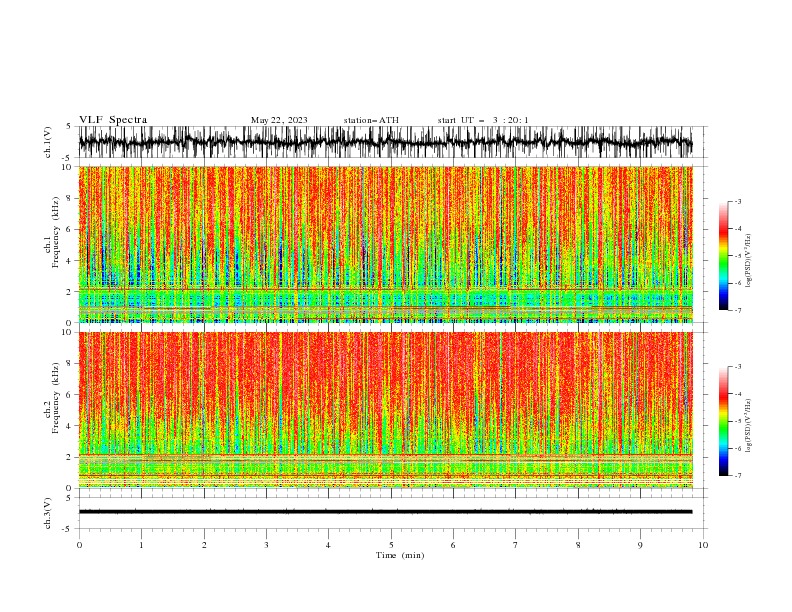Select the date label "May 22, 2023"

pos(279,120)
